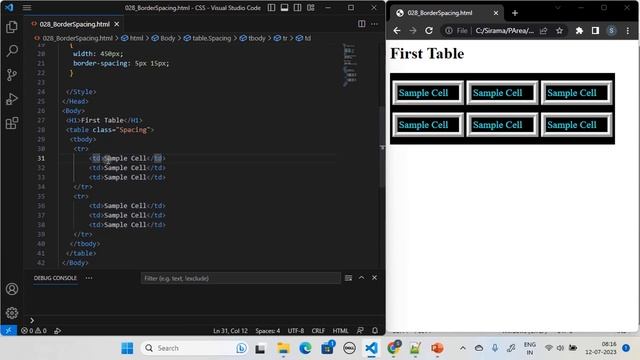Image resolution: width=640 pixels, height=360 pixels.
Task: Bookmark this page with star icon
Action: click(x=559, y=31)
